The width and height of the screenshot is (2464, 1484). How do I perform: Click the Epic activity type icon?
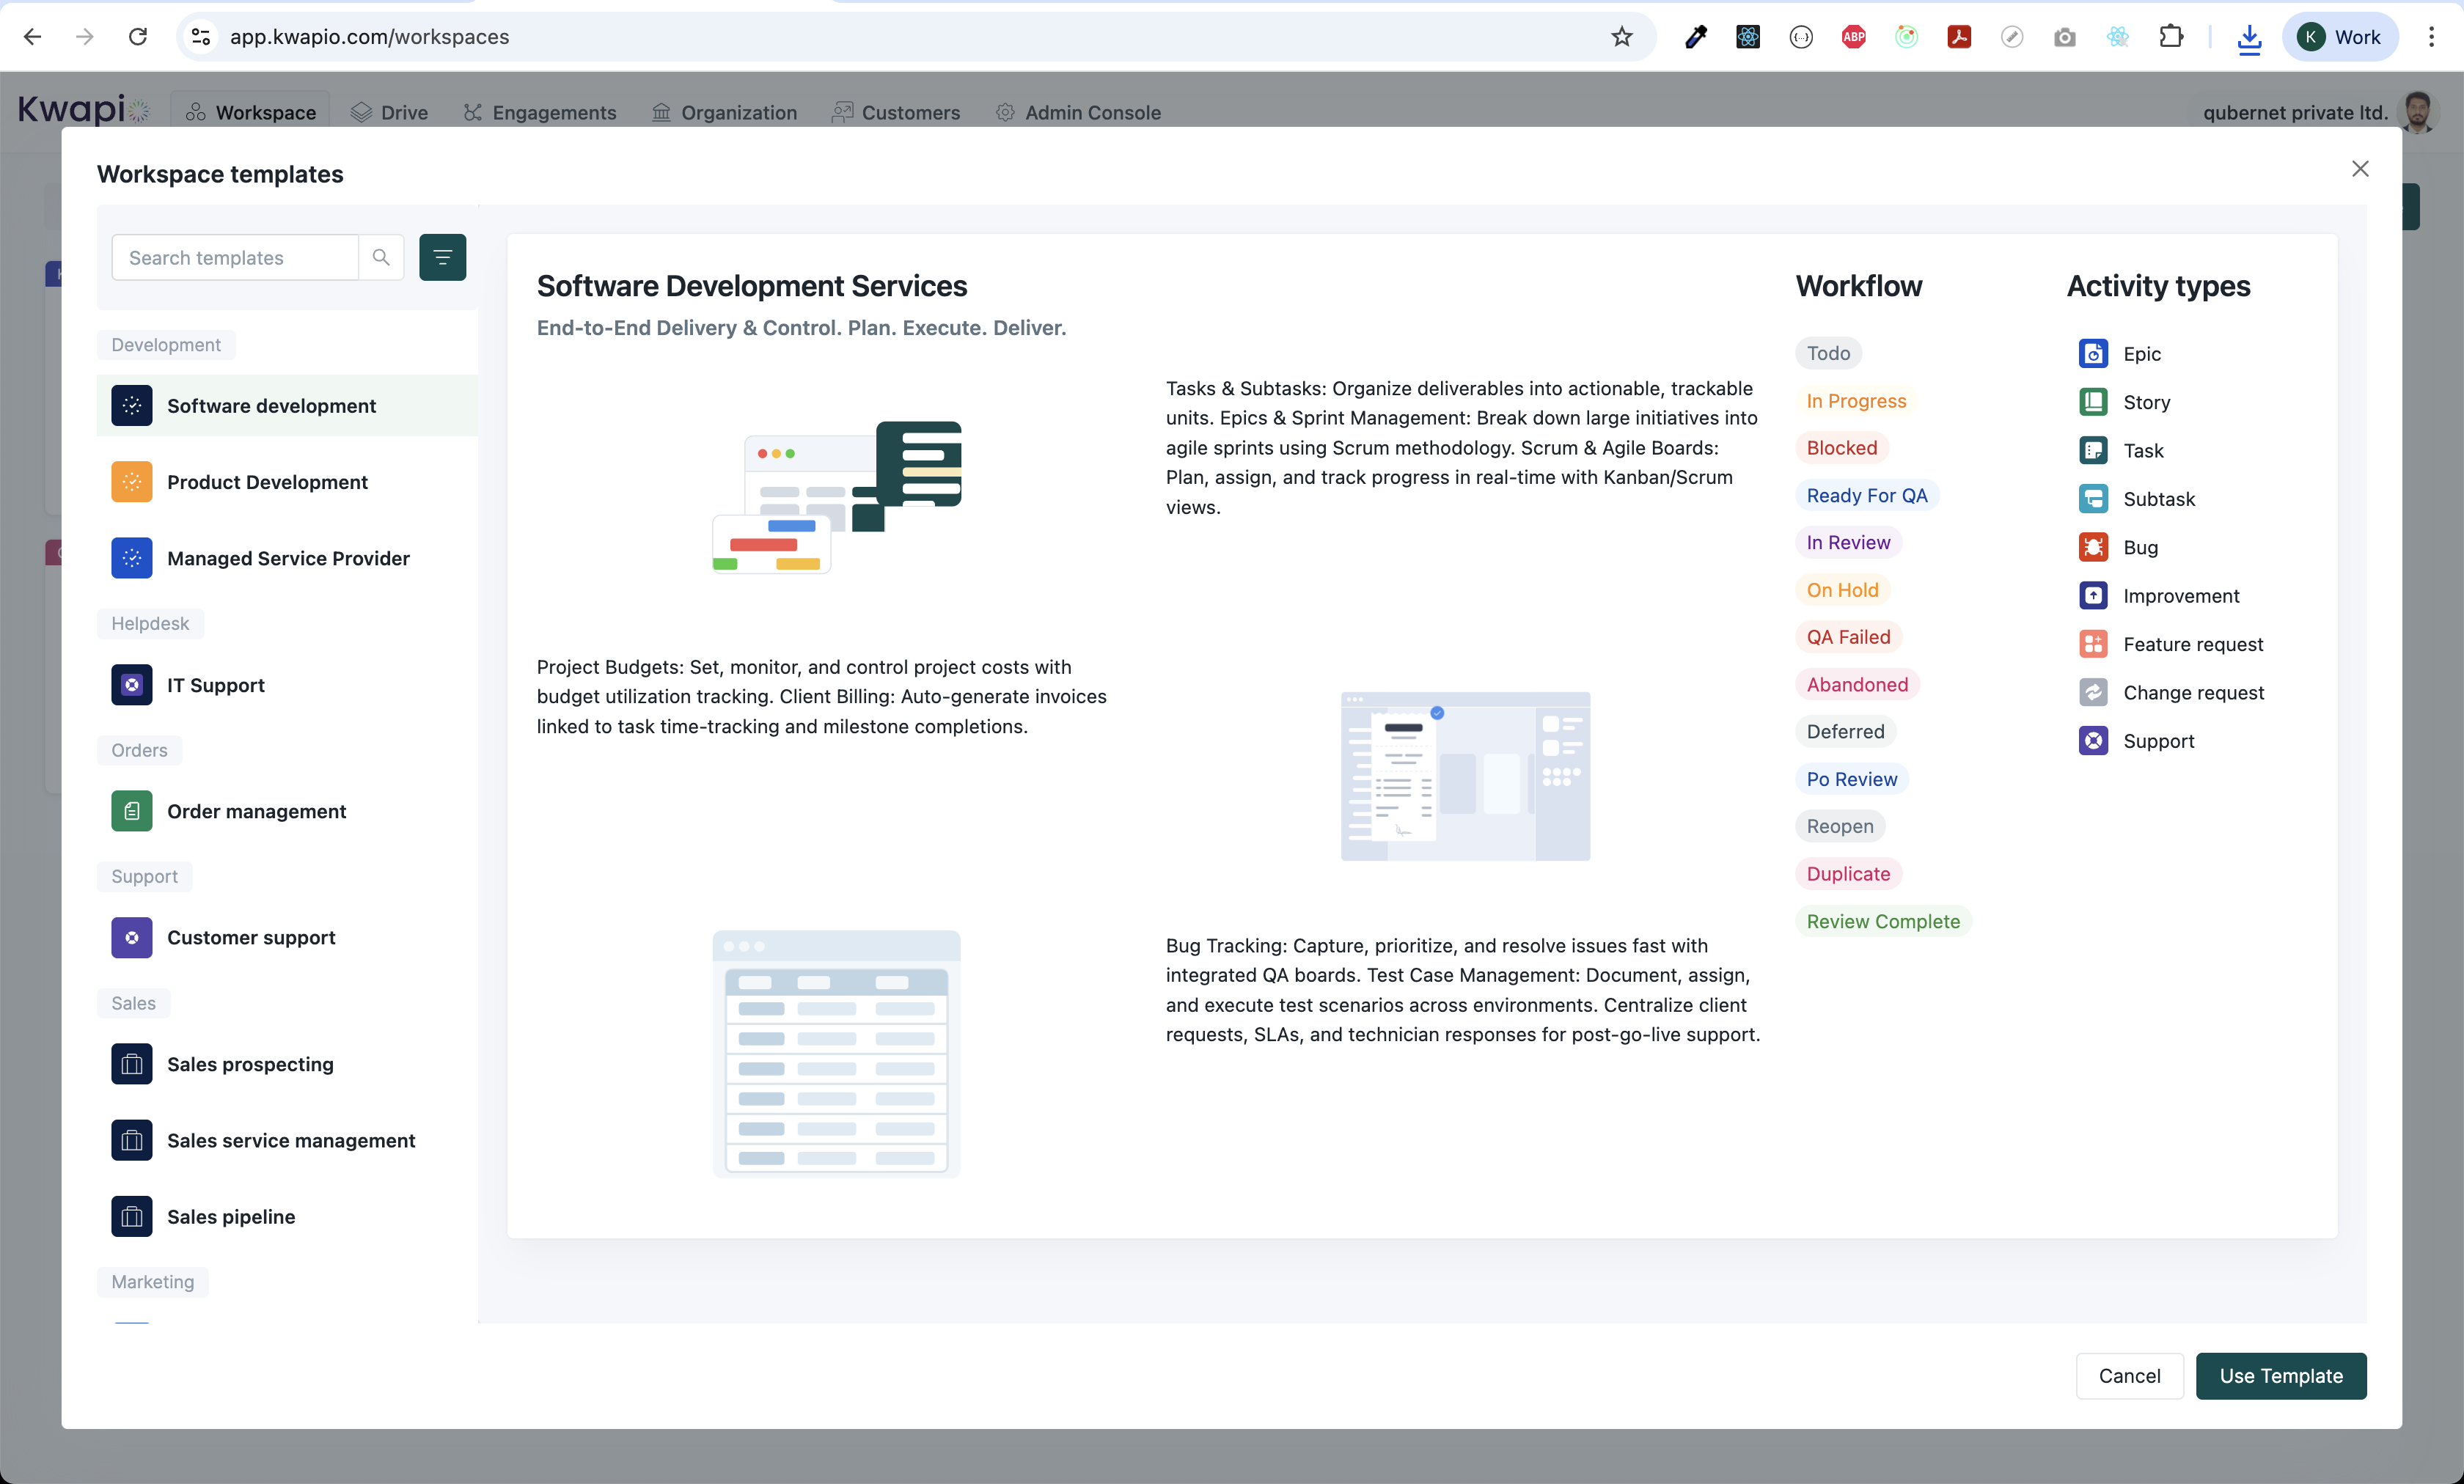coord(2093,354)
